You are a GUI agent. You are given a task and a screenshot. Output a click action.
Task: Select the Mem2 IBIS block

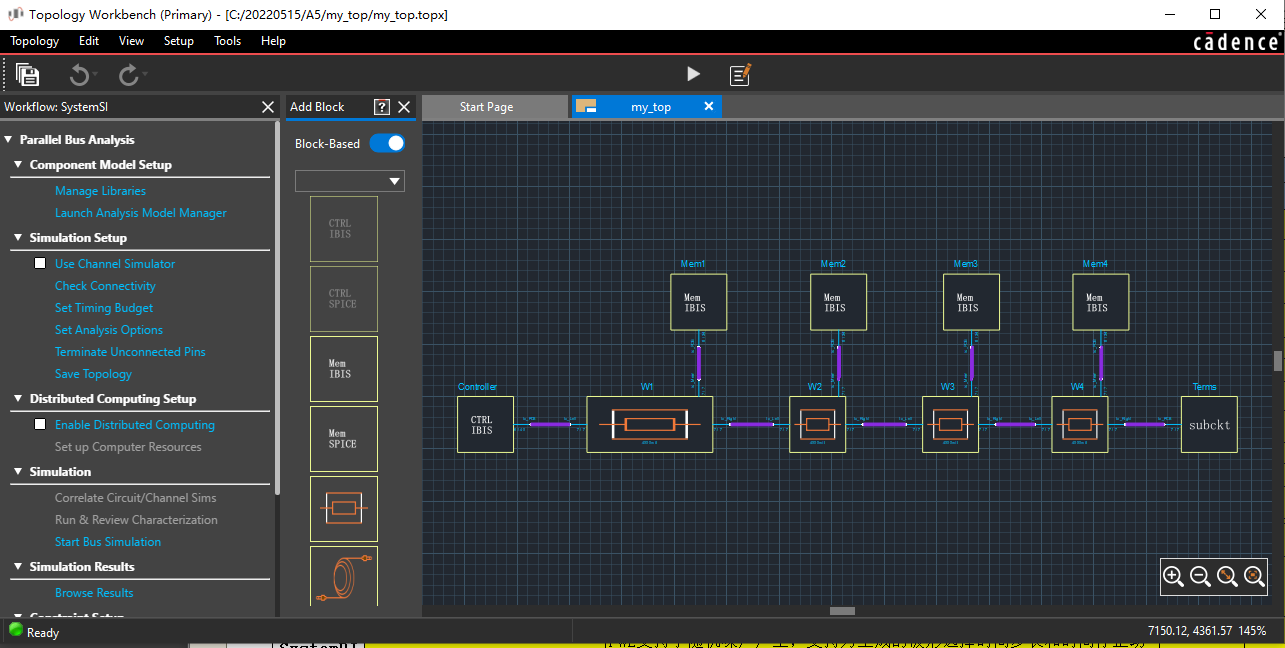coord(838,302)
